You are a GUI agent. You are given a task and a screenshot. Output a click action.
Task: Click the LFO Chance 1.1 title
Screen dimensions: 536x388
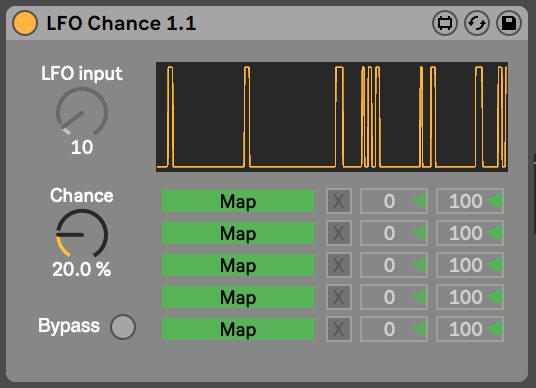(x=121, y=23)
